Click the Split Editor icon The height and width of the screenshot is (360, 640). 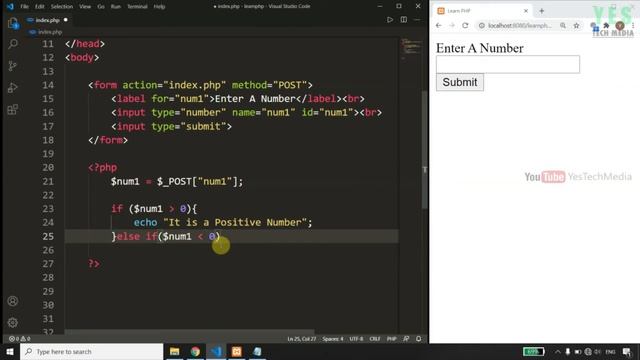404,20
